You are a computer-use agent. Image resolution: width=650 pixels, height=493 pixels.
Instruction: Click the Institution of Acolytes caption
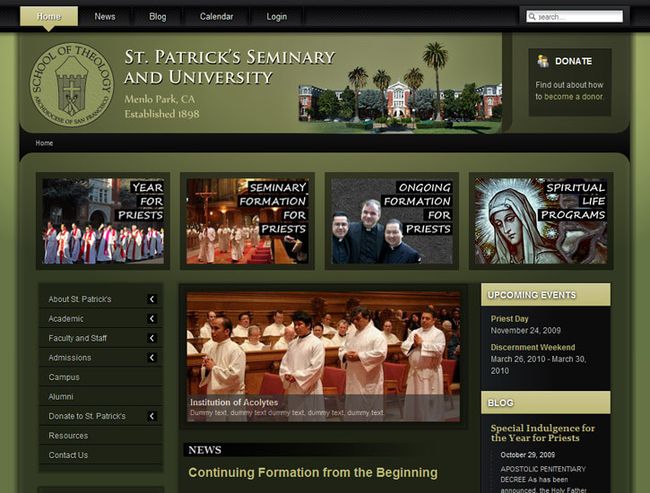point(234,402)
